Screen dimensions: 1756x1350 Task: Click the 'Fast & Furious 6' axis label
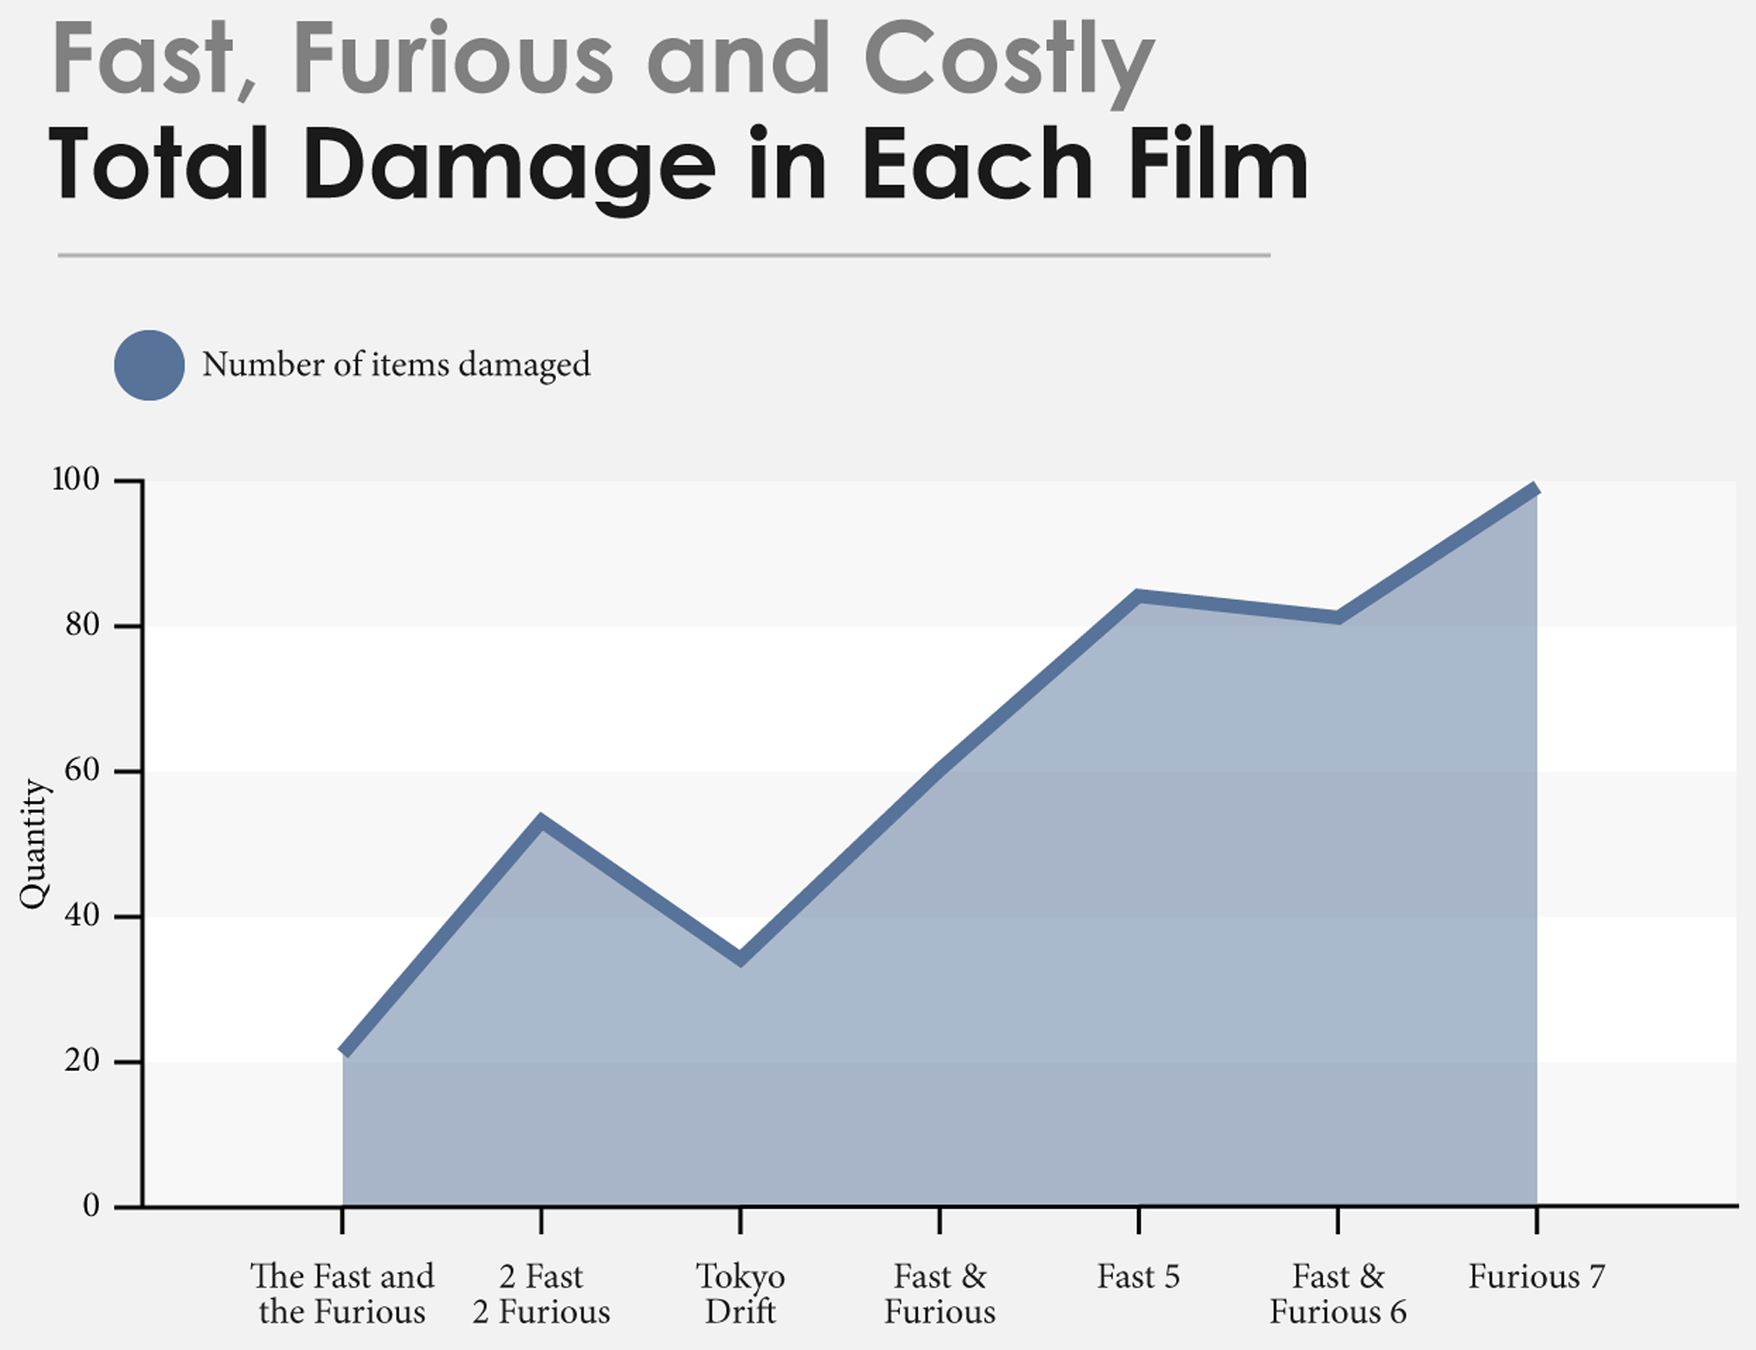tap(1338, 1294)
